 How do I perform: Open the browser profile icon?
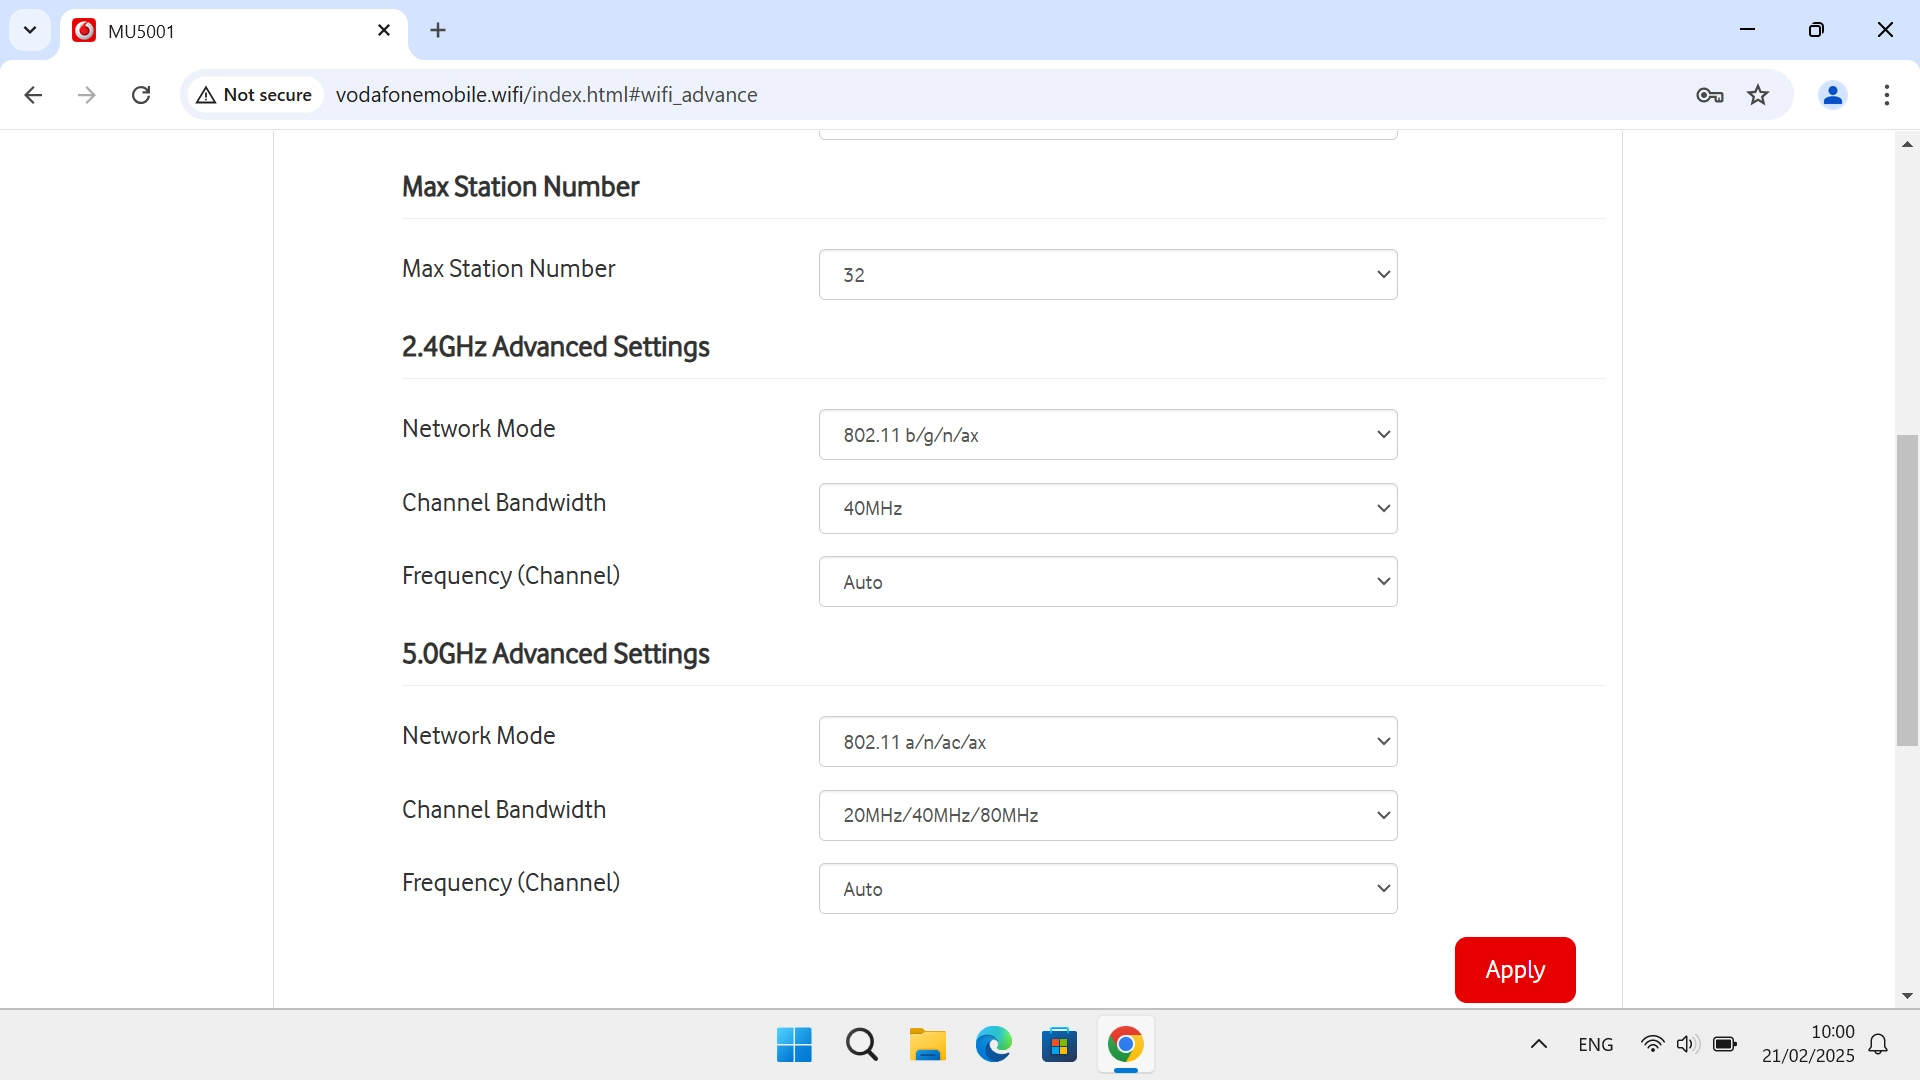pos(1832,94)
